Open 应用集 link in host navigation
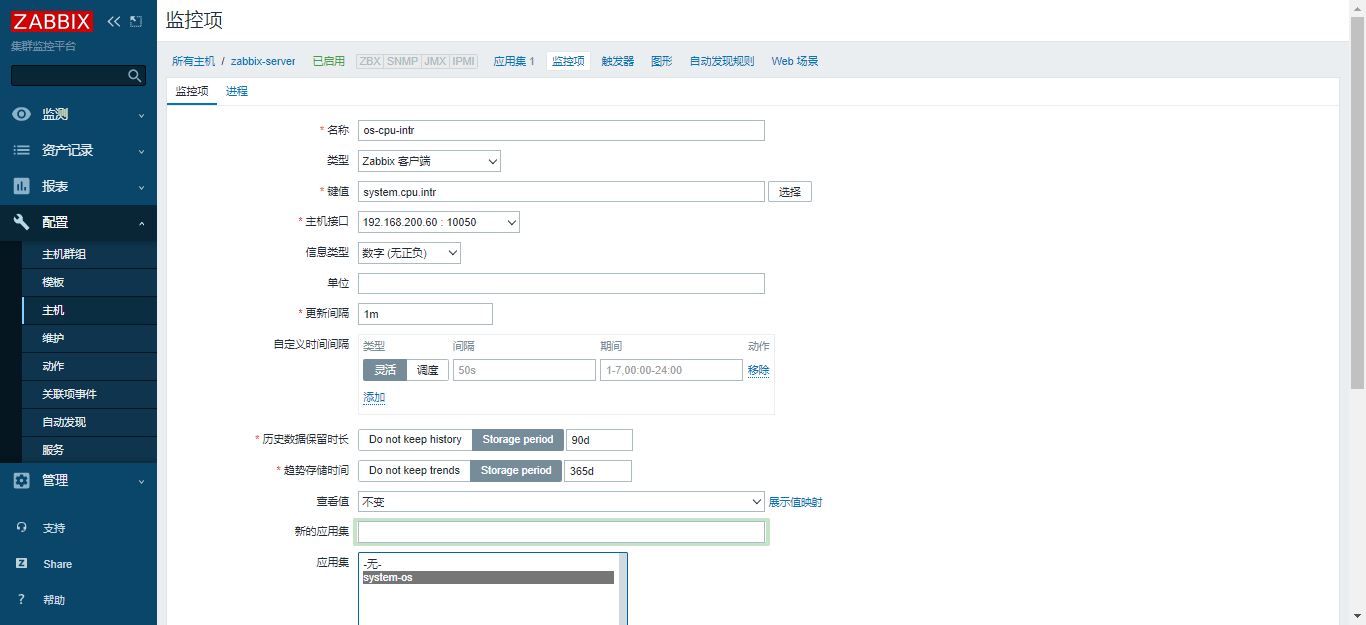 click(x=514, y=61)
